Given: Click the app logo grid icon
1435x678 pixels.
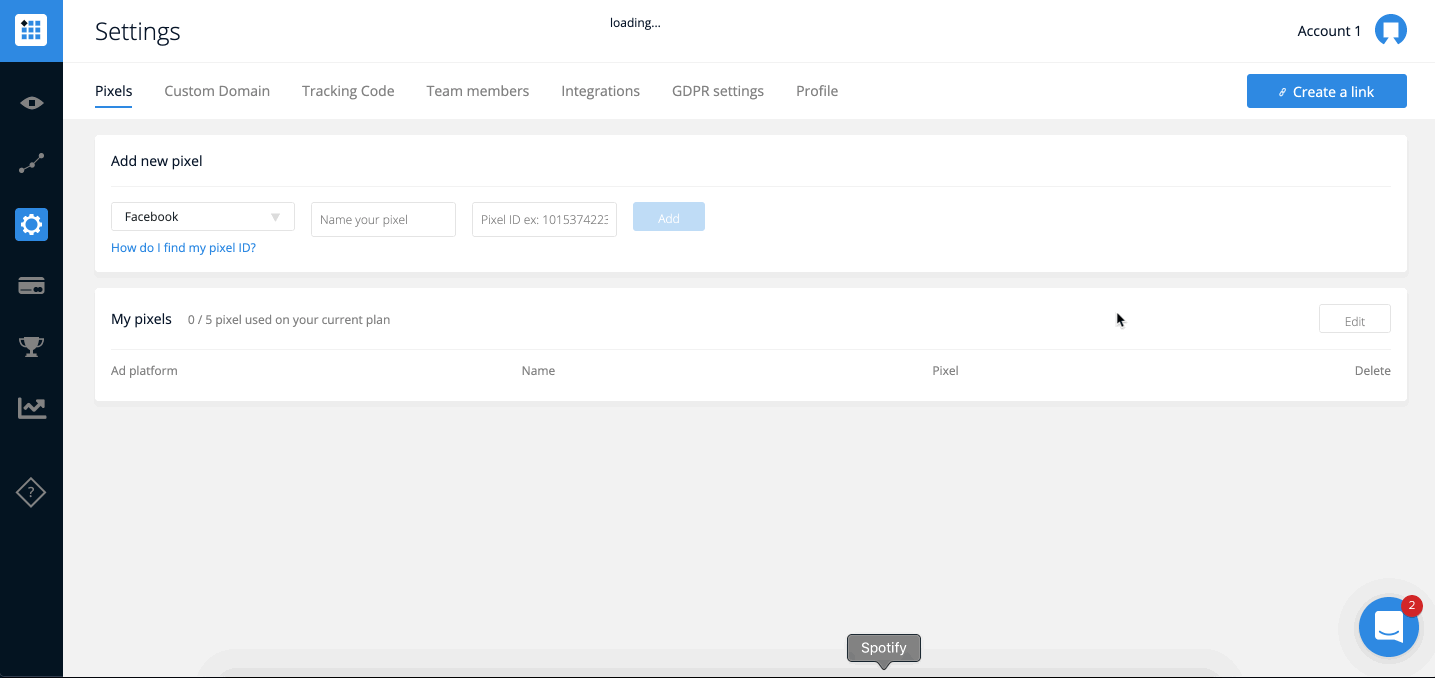Looking at the screenshot, I should point(31,30).
